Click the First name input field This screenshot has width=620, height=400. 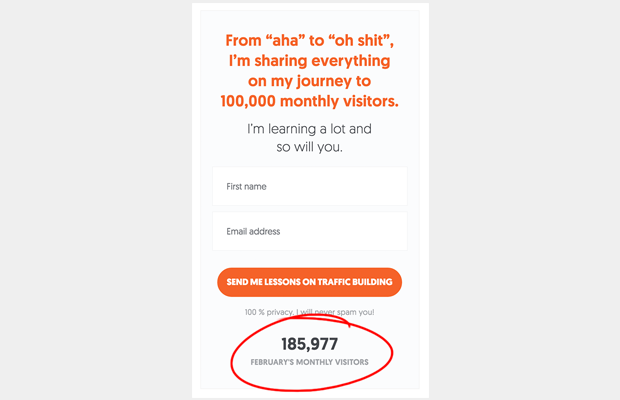310,186
